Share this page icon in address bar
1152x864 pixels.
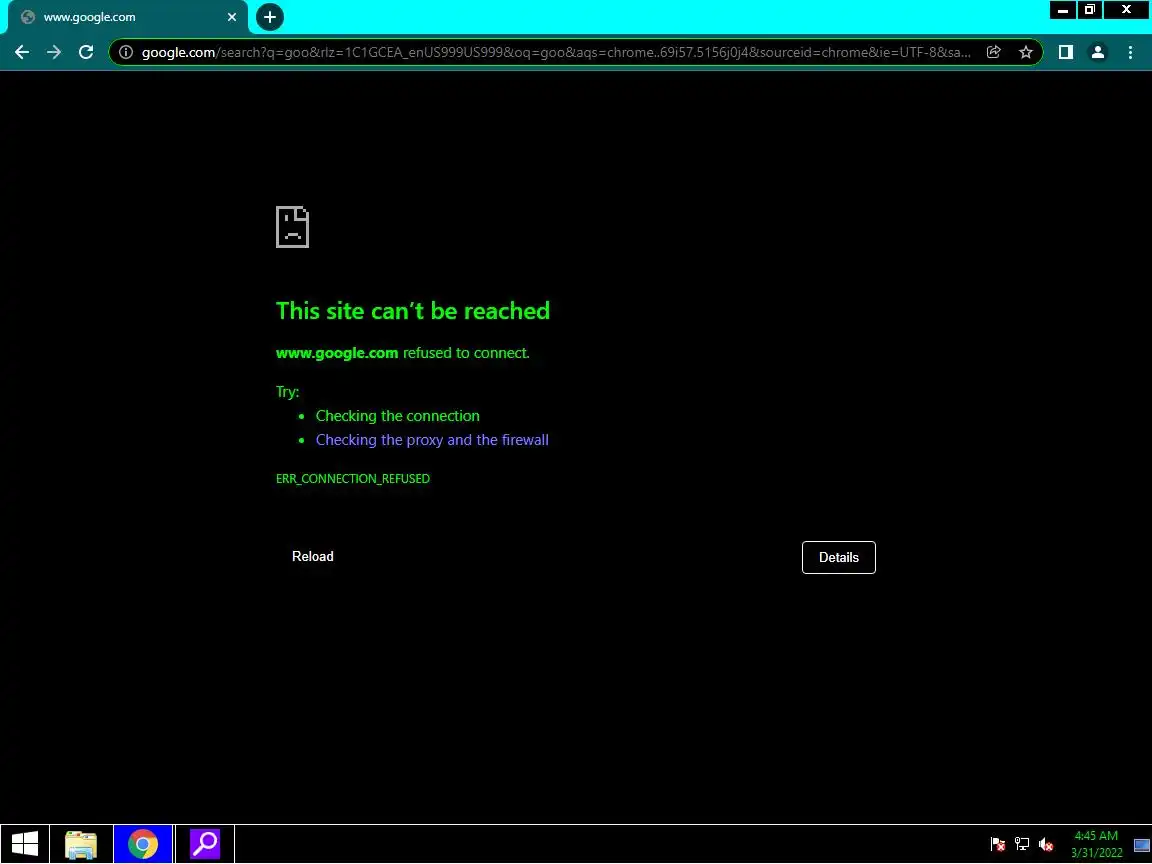coord(993,52)
